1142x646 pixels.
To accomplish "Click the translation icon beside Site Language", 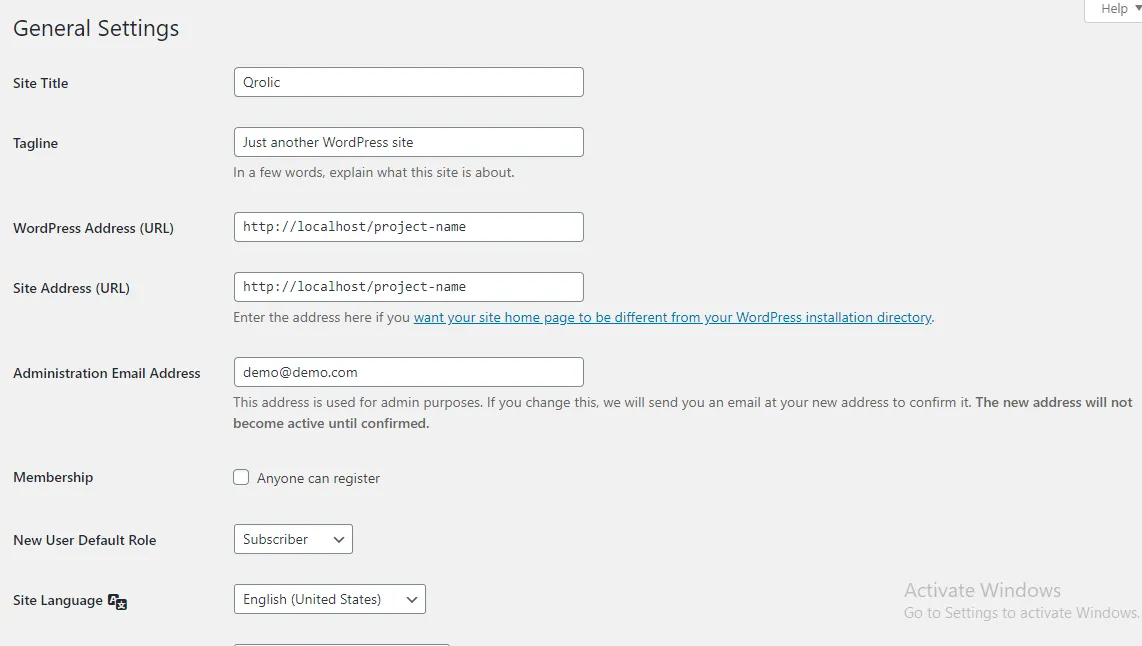I will tap(118, 602).
